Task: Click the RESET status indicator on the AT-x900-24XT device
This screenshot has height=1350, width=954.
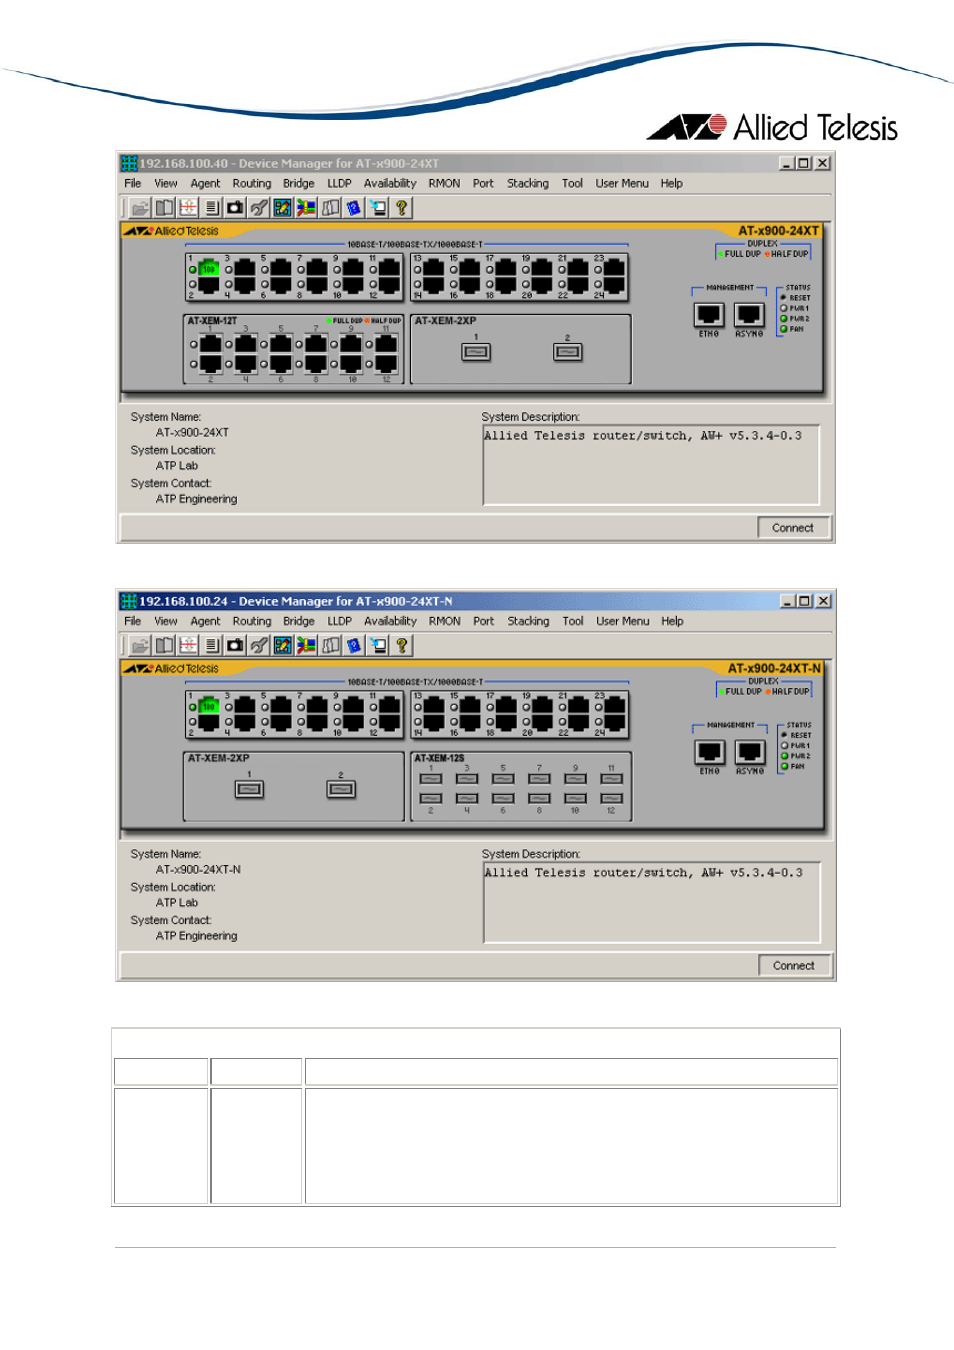Action: (x=784, y=298)
